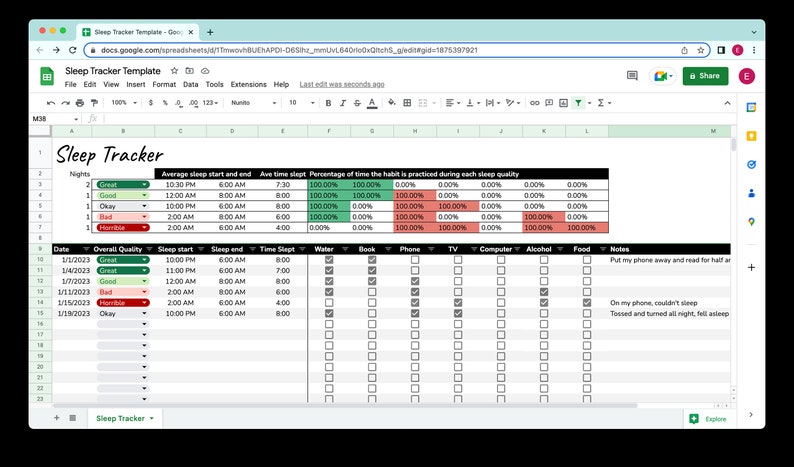Open text color picker
794x467 pixels.
372,103
